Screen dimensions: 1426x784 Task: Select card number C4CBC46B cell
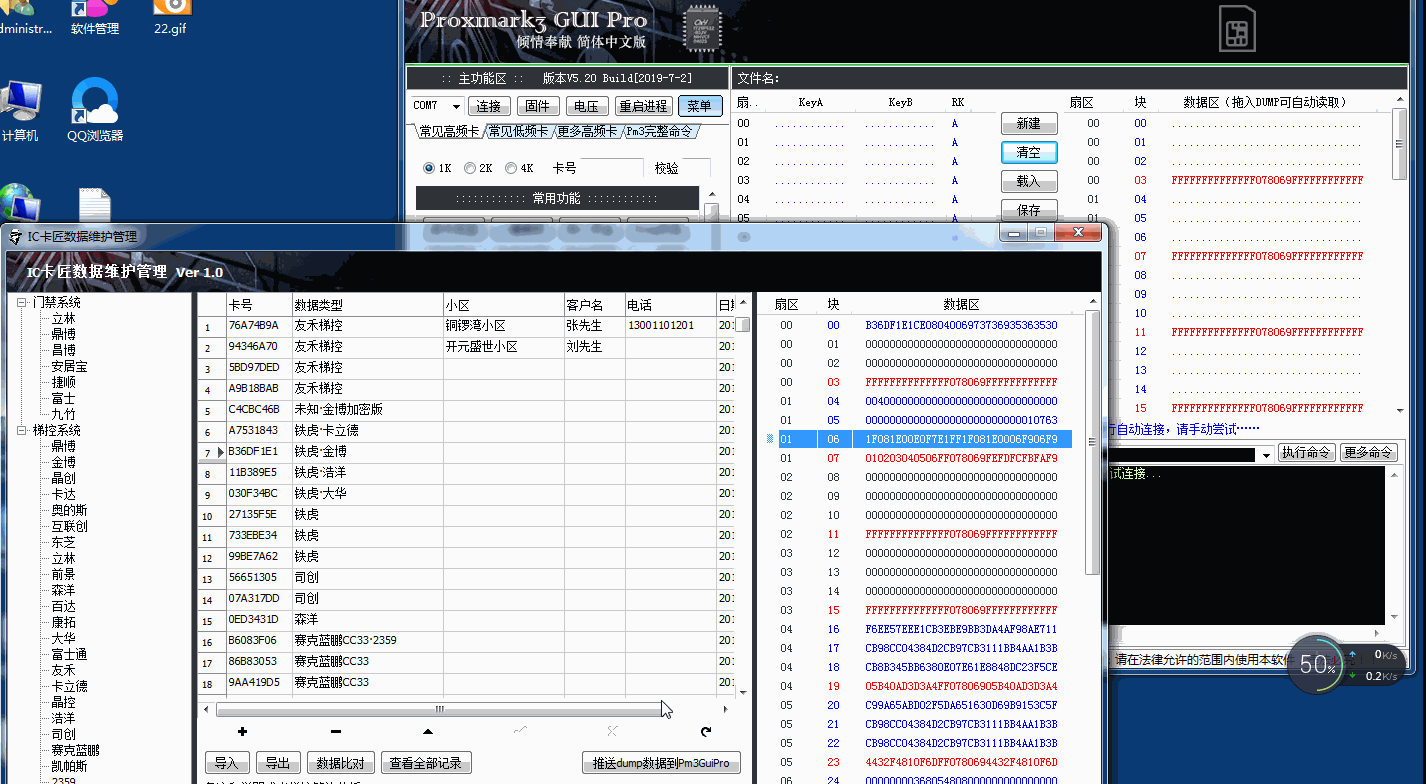click(x=258, y=410)
